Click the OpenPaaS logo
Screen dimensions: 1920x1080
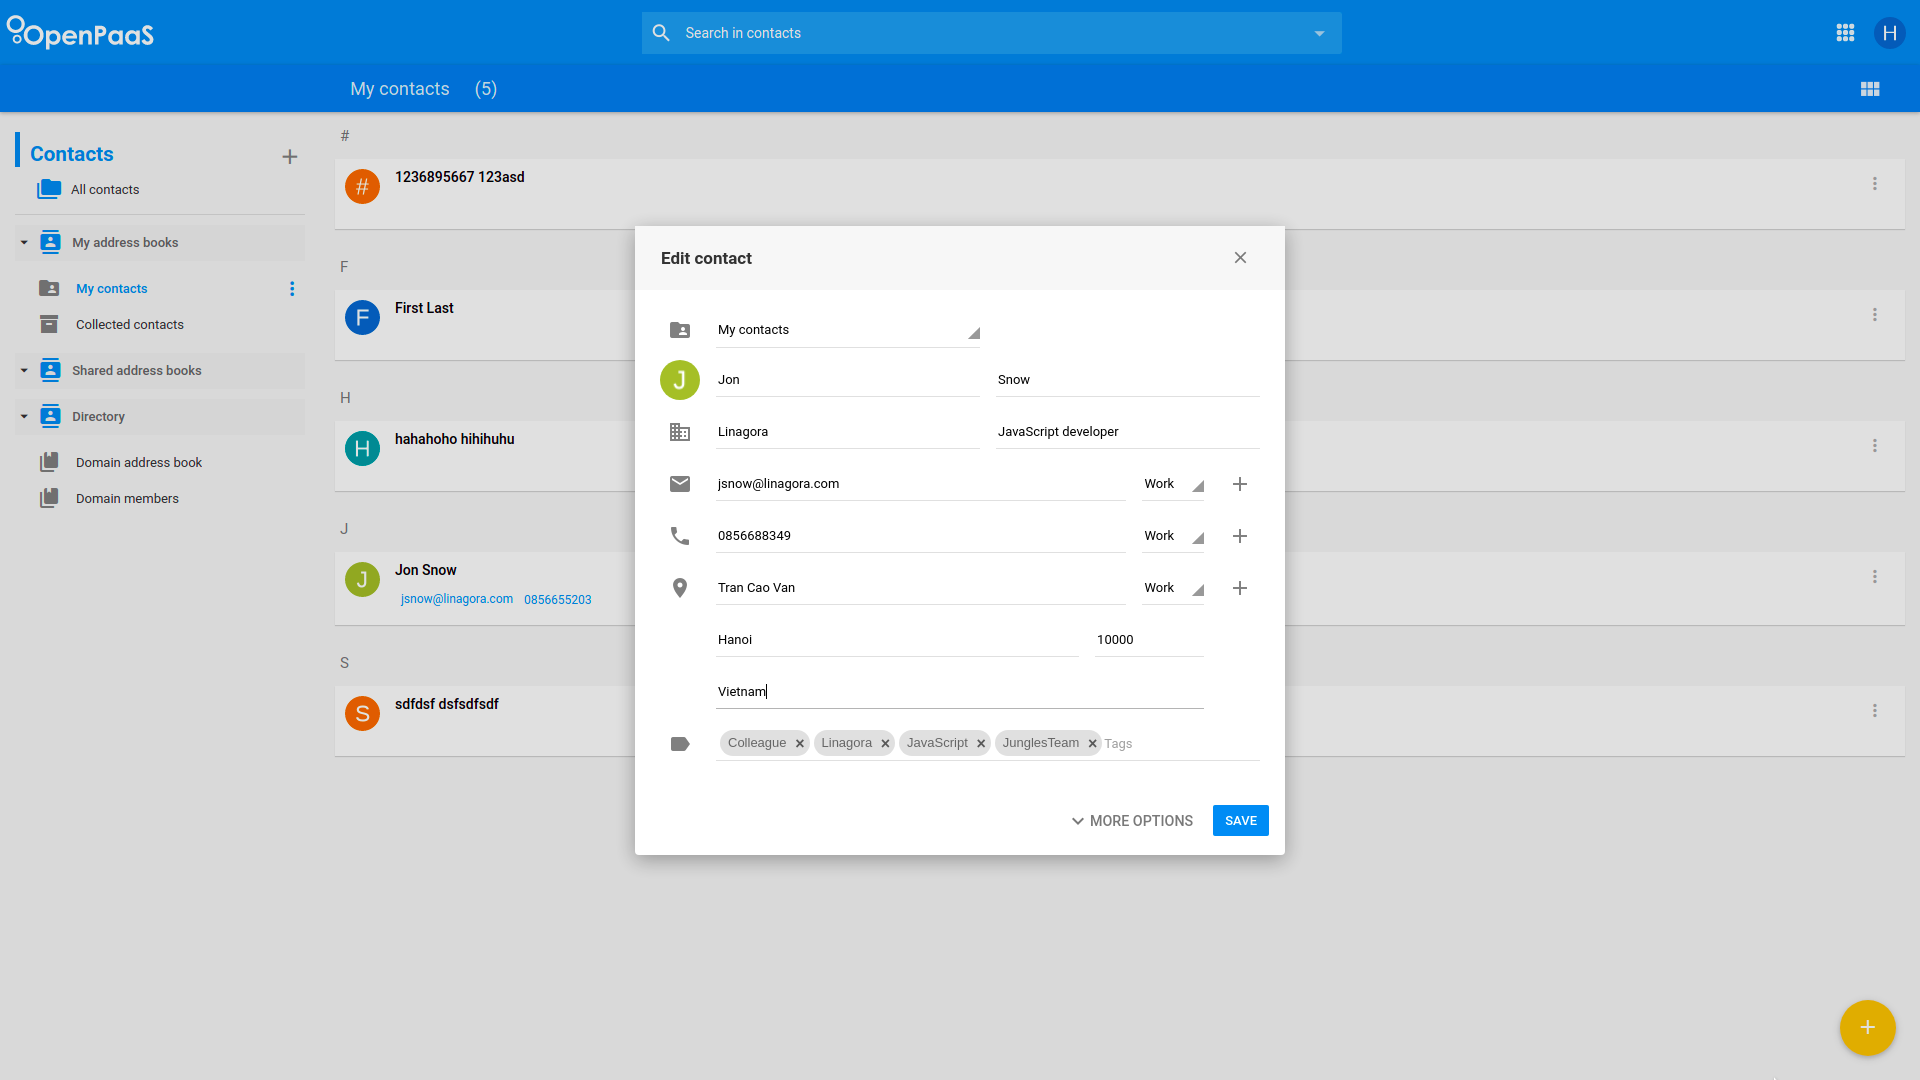click(80, 33)
